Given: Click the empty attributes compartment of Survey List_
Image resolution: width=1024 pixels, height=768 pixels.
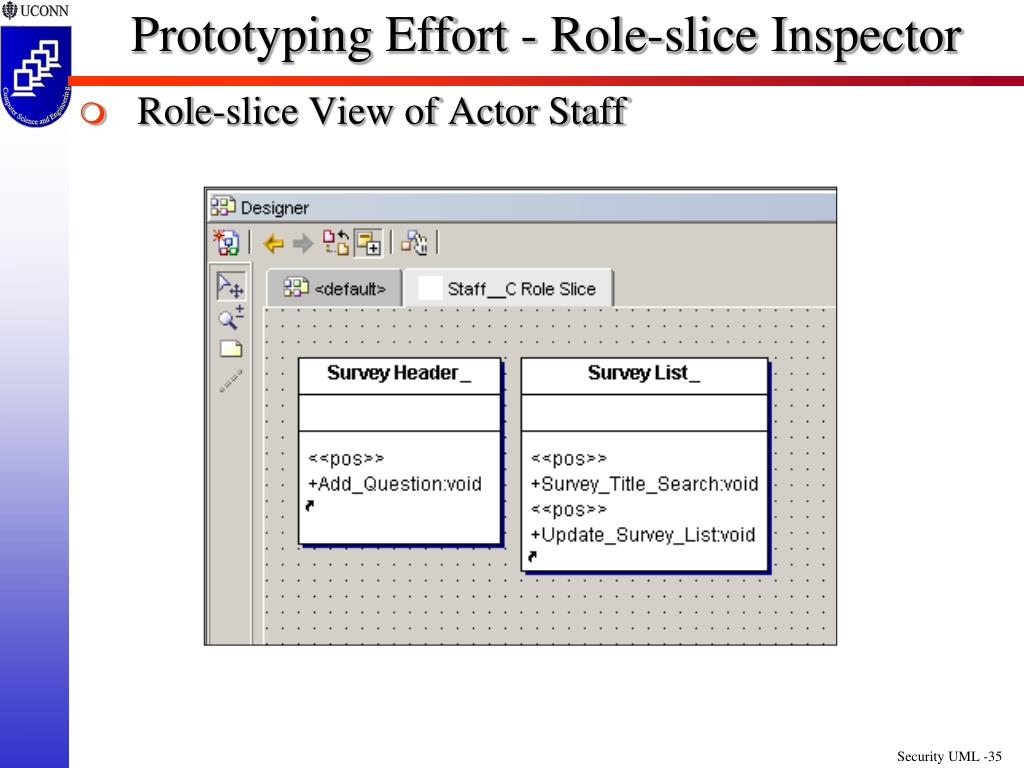Looking at the screenshot, I should click(x=644, y=413).
